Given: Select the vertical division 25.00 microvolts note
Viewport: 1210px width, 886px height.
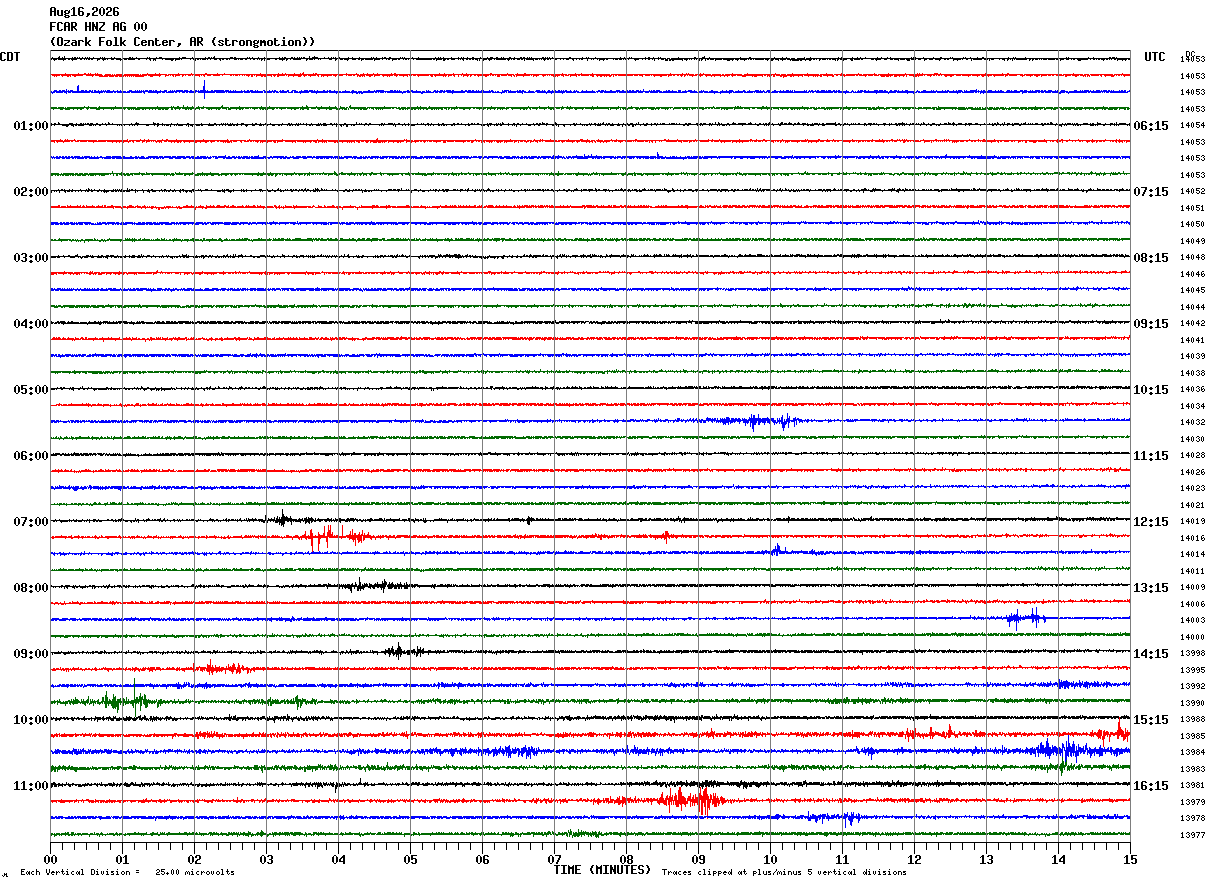Looking at the screenshot, I should (127, 873).
